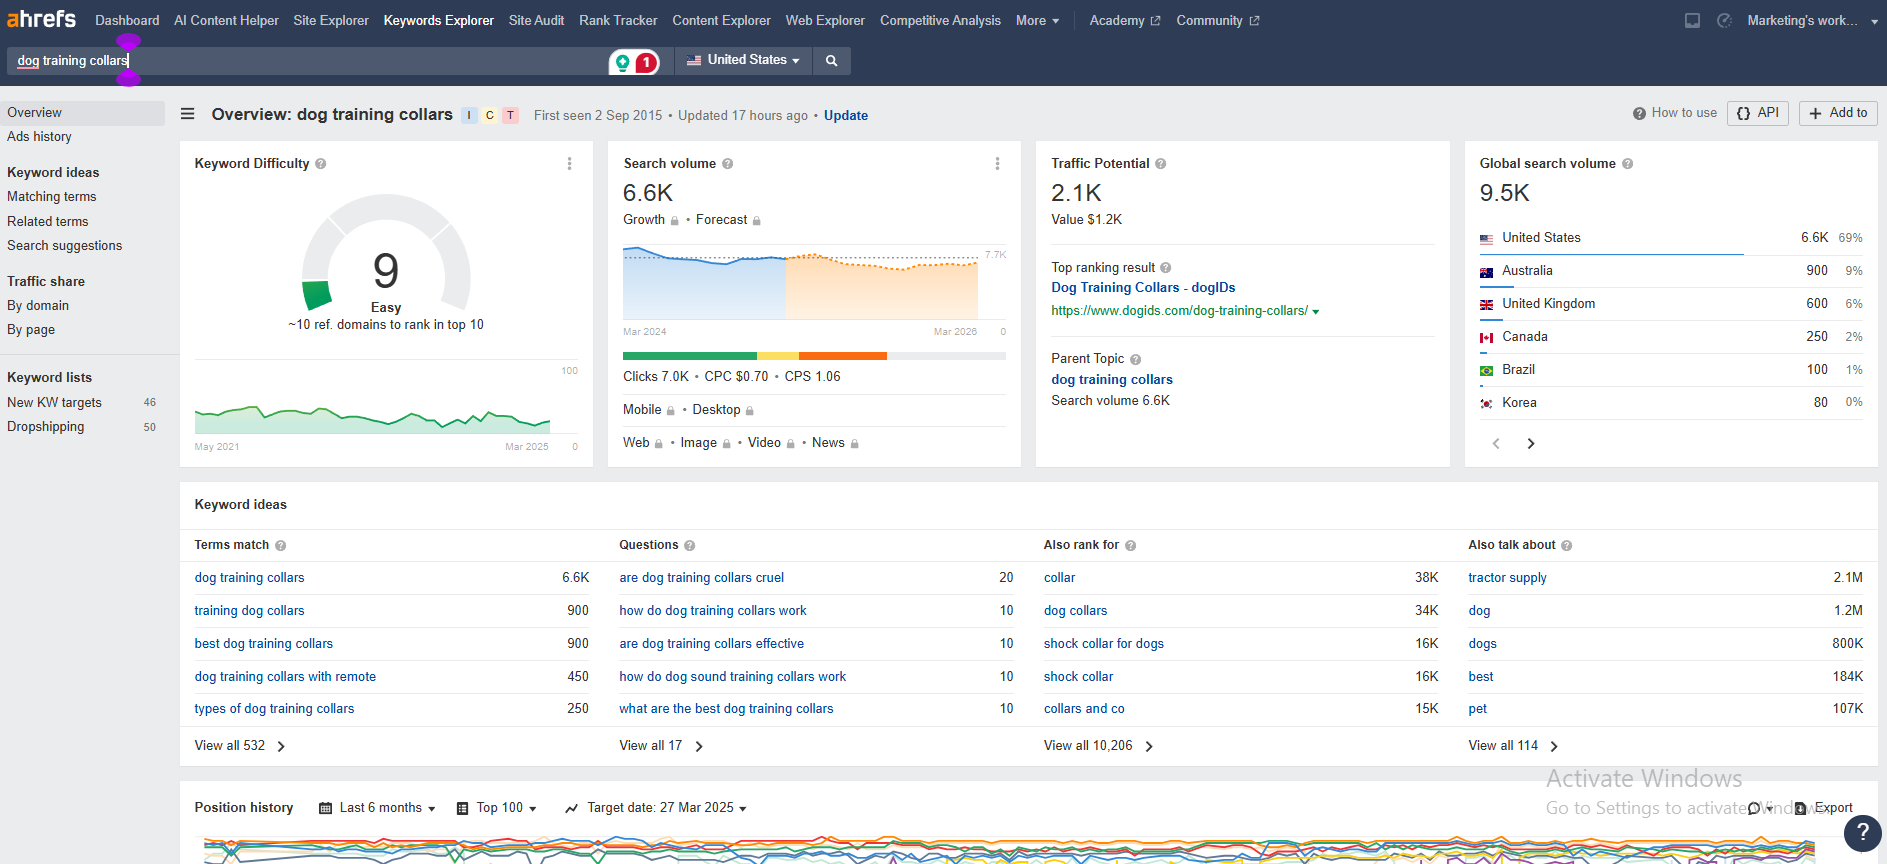The width and height of the screenshot is (1887, 864).
Task: Click Traffic Potential help icon
Action: click(x=1161, y=164)
